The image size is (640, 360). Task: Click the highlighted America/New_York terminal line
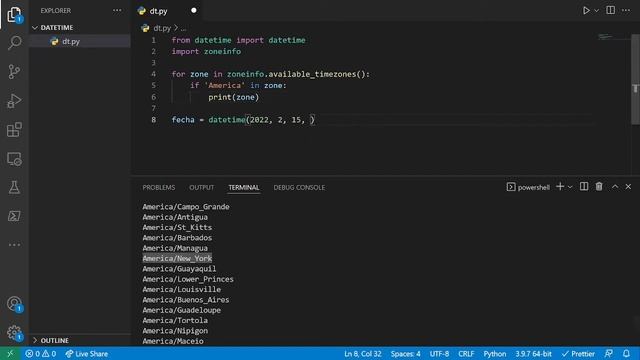[x=177, y=258]
